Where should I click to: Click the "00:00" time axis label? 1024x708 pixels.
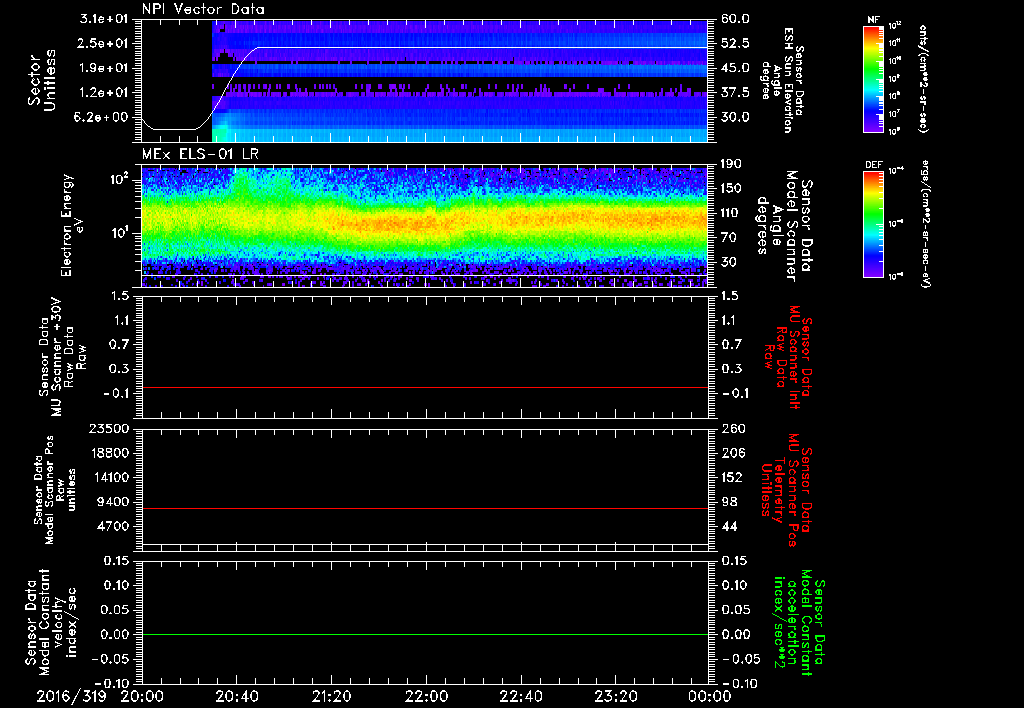[x=710, y=697]
